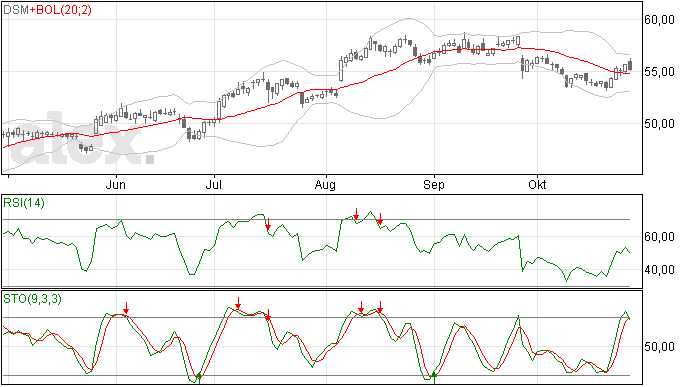Screen dimensions: 690x387
Task: Click the 60,00 value on RSI axis
Action: [659, 237]
